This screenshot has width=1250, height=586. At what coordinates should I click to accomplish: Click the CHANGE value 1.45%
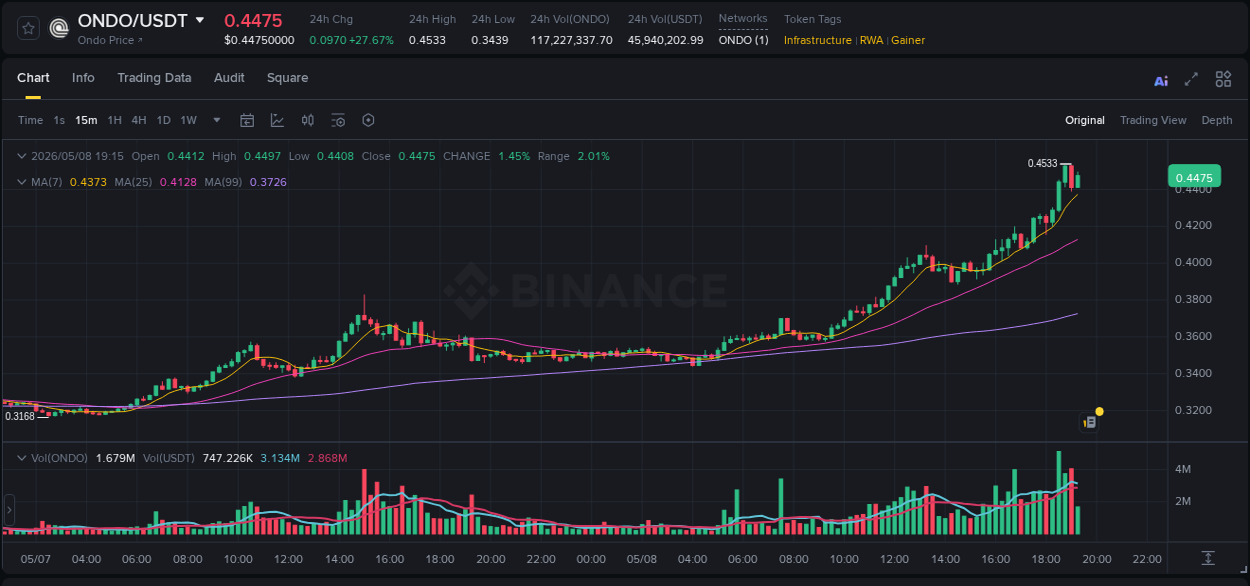pyautogui.click(x=514, y=156)
